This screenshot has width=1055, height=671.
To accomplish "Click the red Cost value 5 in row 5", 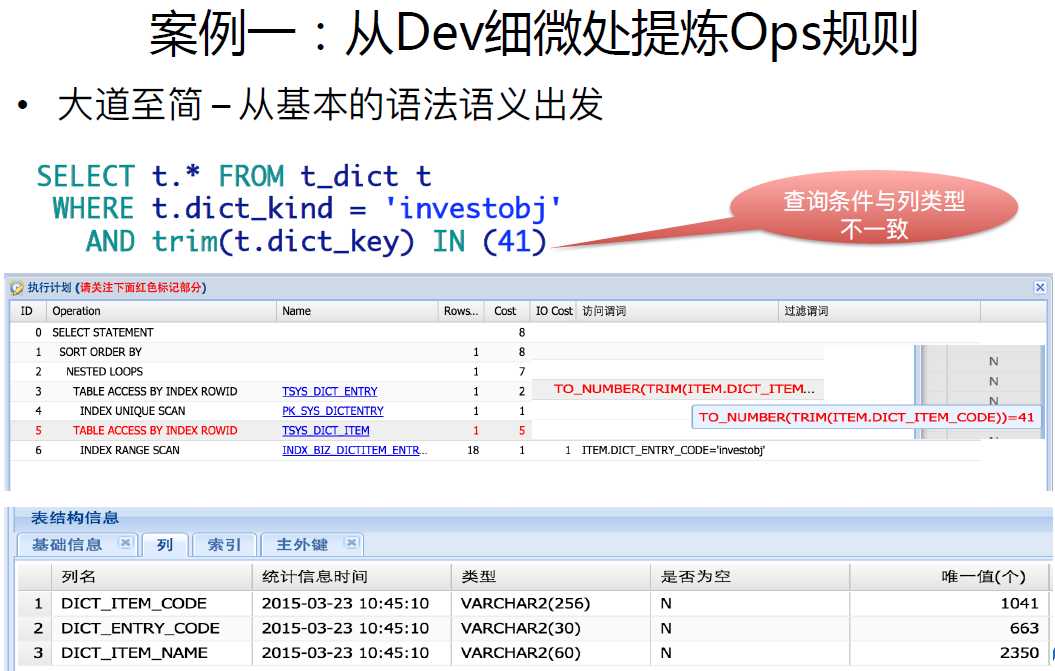I will (521, 430).
